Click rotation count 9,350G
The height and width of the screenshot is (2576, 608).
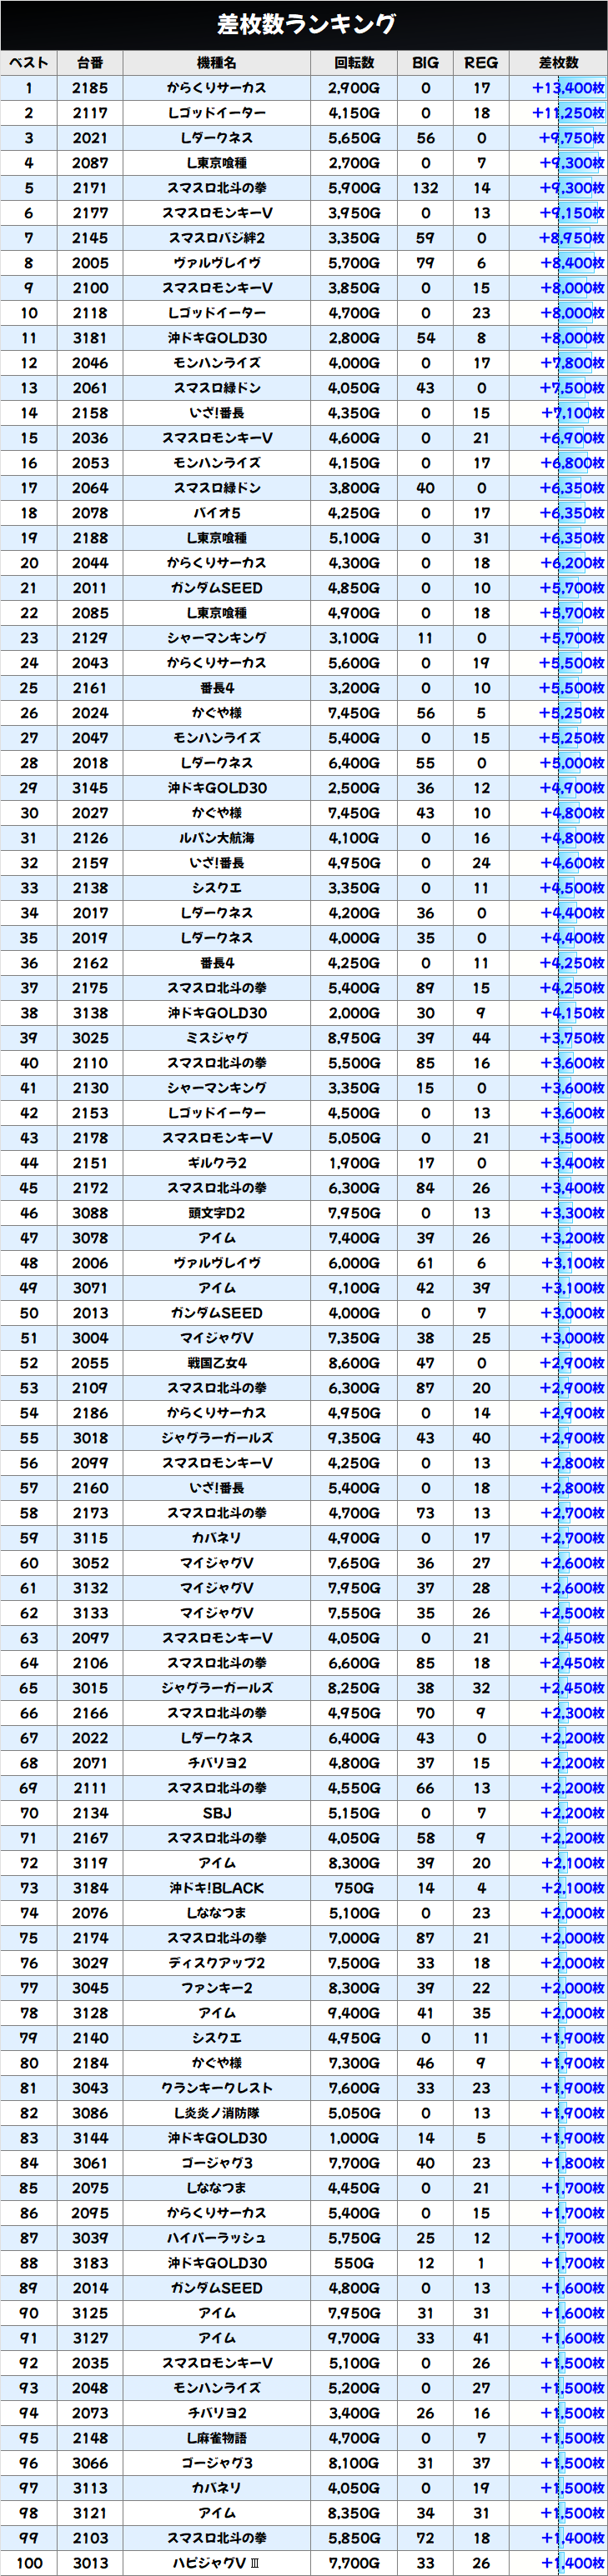point(354,1438)
